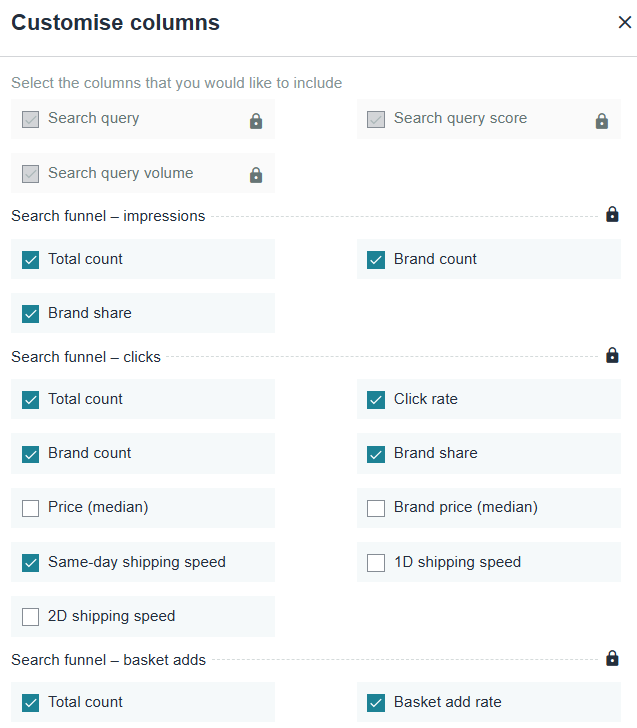
Task: Tick the 1D shipping speed checkbox
Action: [376, 563]
